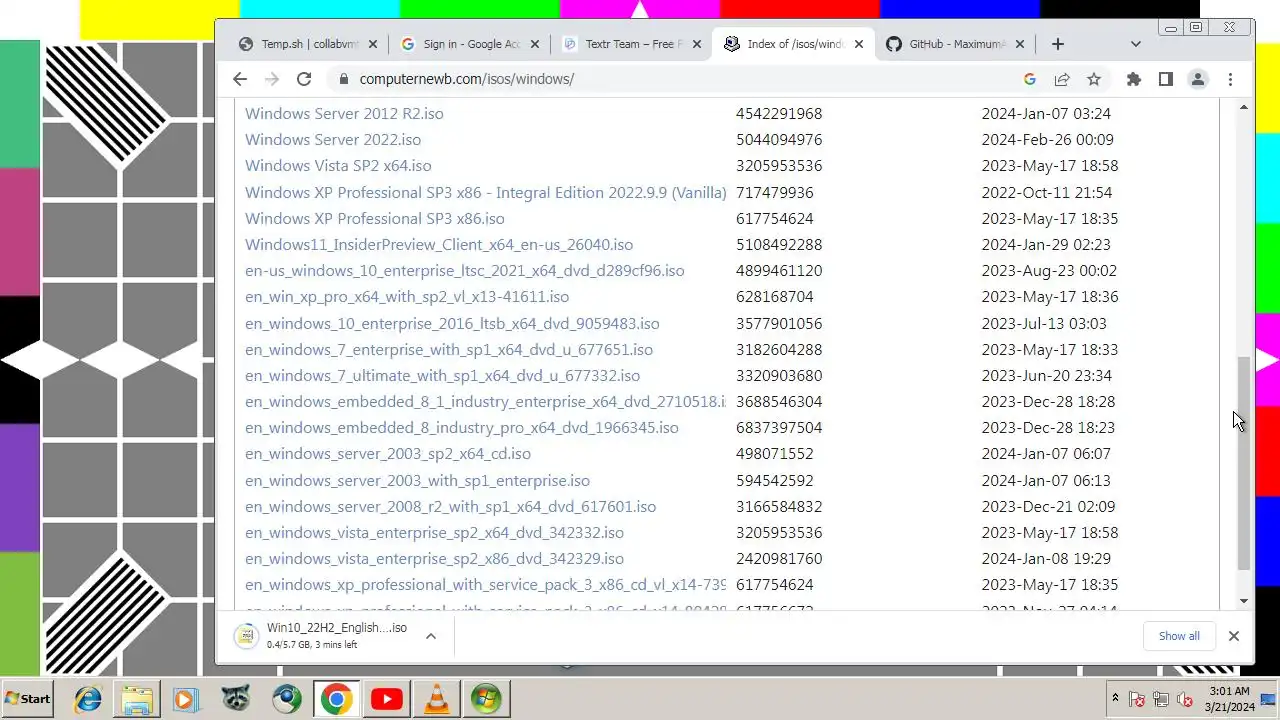Open a new browser tab
This screenshot has width=1280, height=720.
pyautogui.click(x=1057, y=44)
